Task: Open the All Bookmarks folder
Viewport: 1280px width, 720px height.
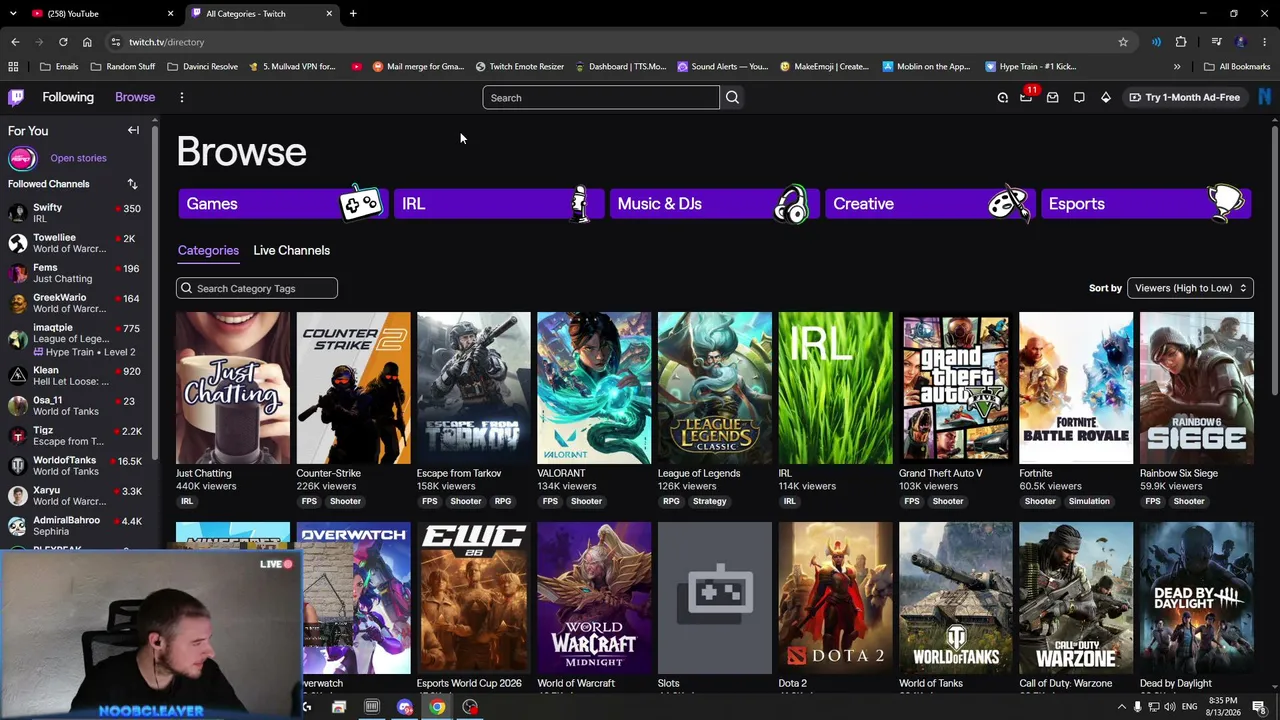Action: point(1237,67)
